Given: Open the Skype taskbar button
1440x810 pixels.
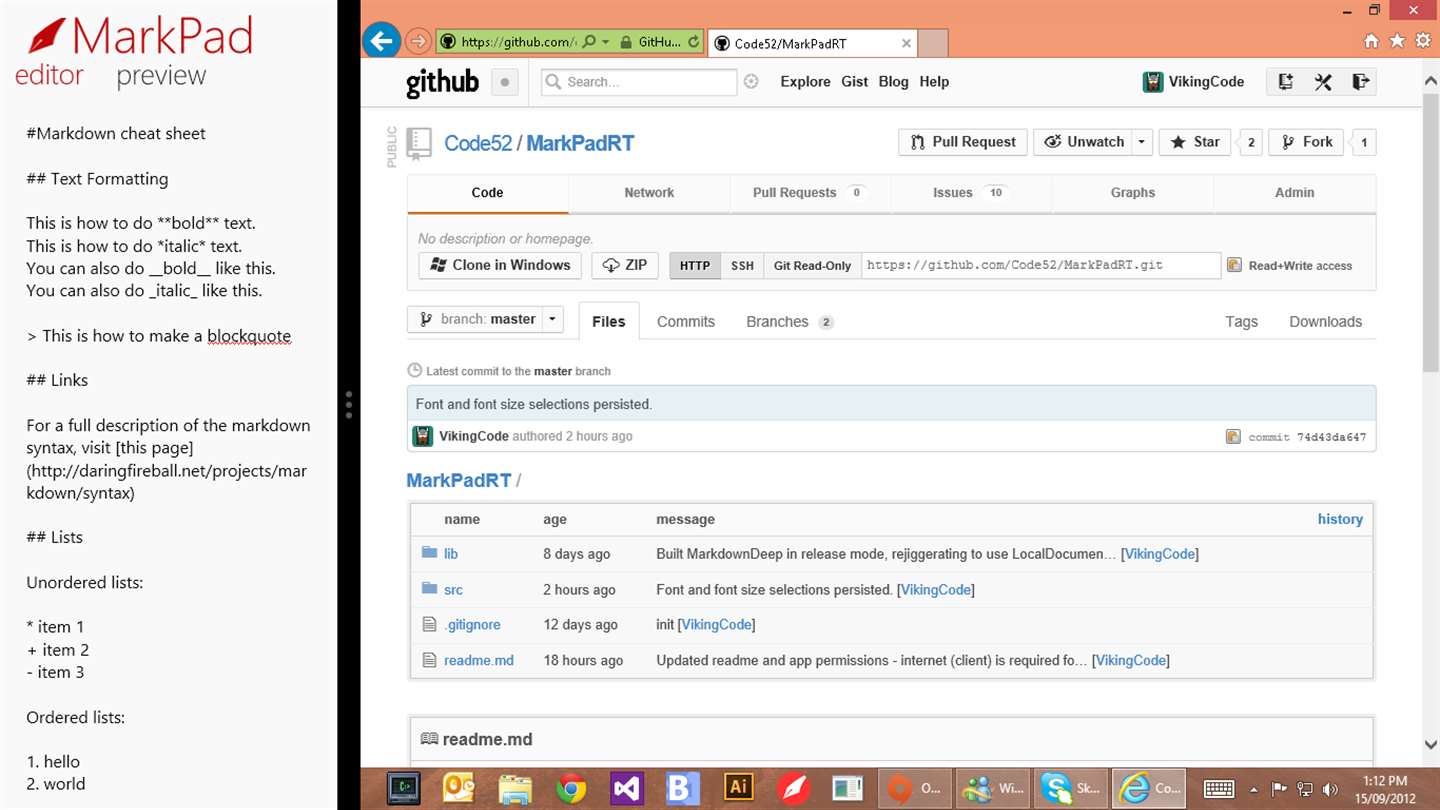Looking at the screenshot, I should (1071, 789).
